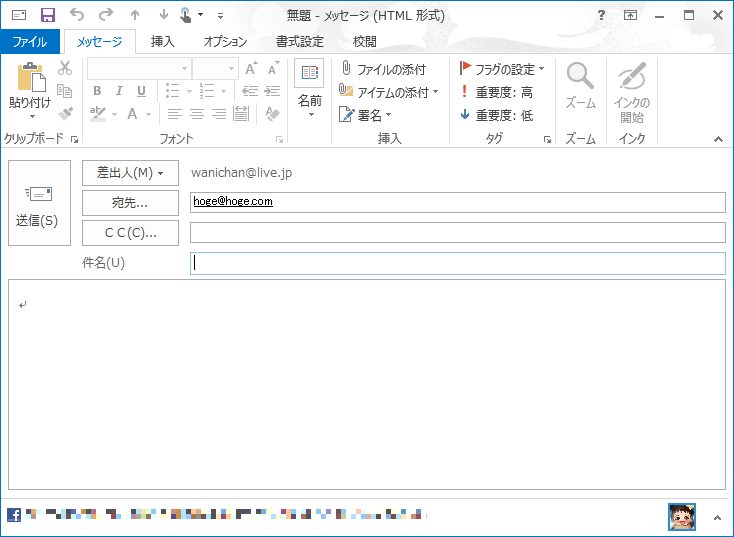Open the clipboard group dialog launcher
This screenshot has height=537, width=734.
click(74, 139)
